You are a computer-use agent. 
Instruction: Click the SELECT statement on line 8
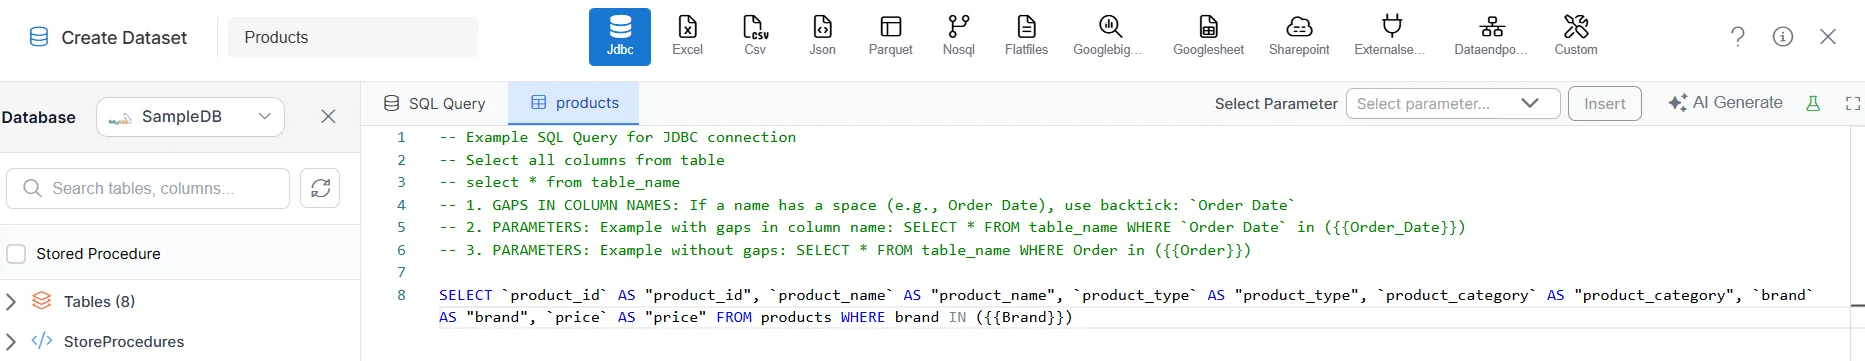point(1126,306)
